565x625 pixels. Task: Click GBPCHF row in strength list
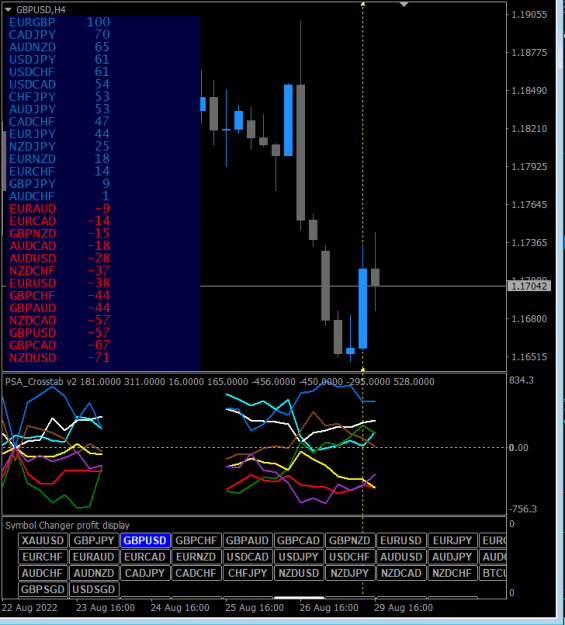(x=59, y=295)
